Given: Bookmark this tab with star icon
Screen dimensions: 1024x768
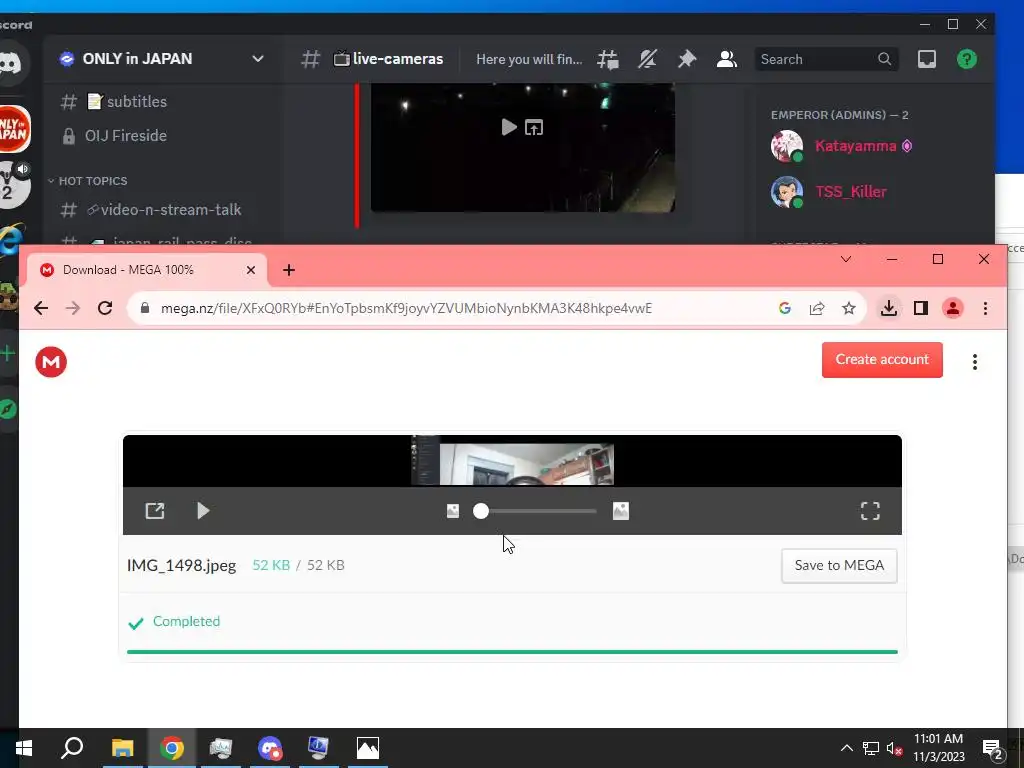Looking at the screenshot, I should pos(848,308).
